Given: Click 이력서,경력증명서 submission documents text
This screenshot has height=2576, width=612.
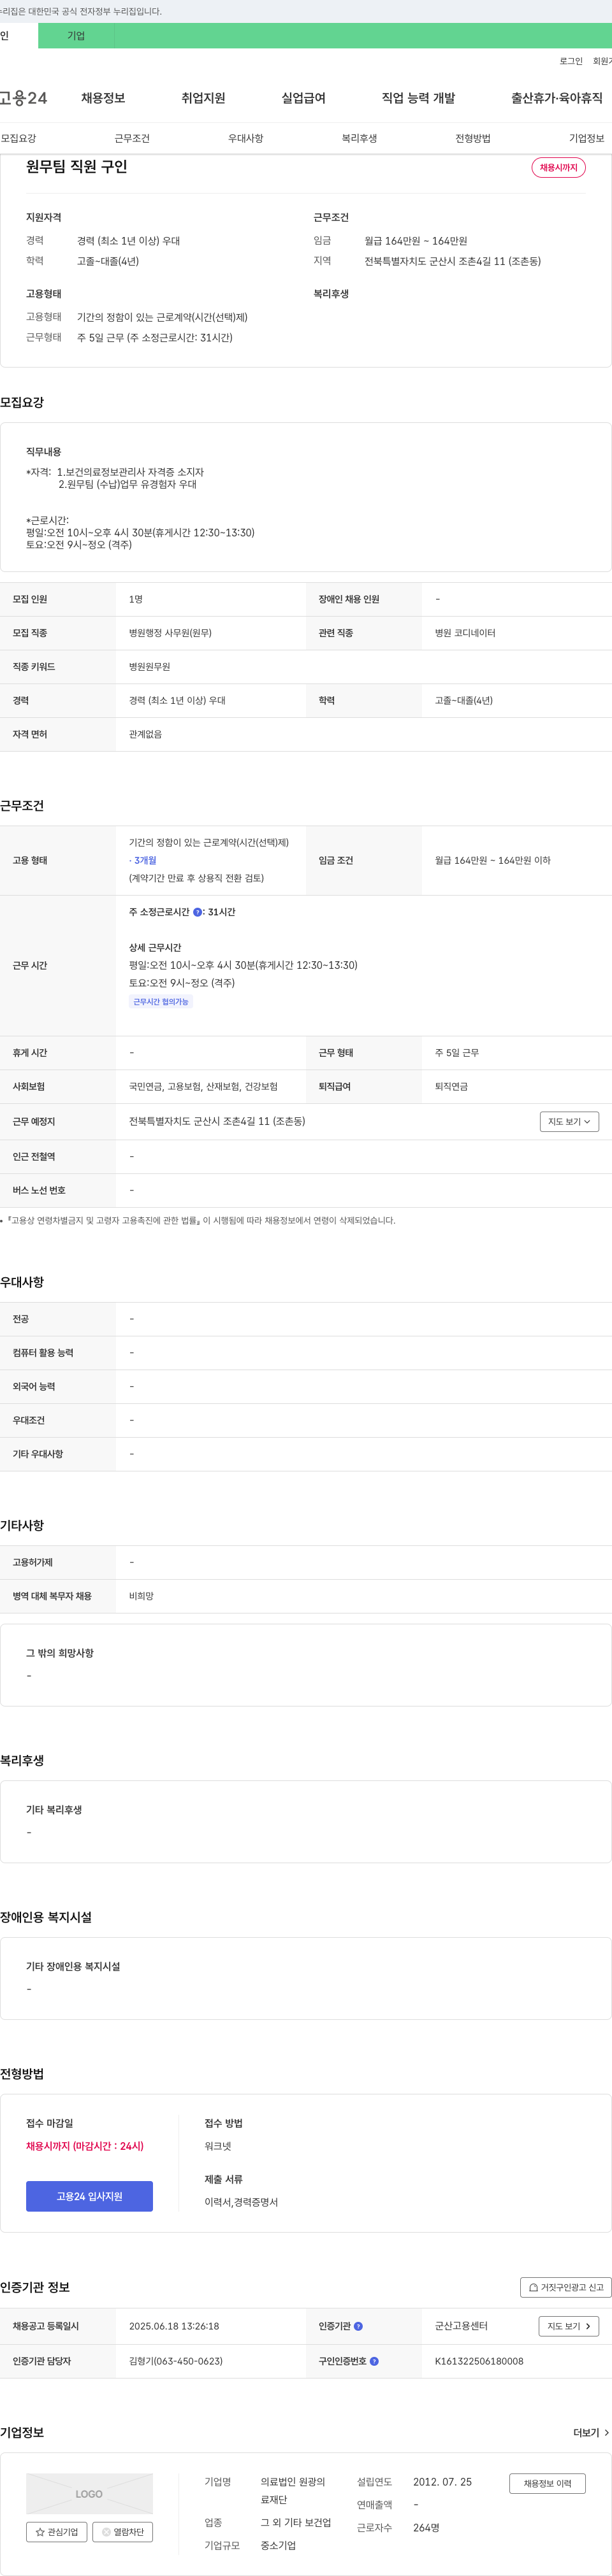Looking at the screenshot, I should pos(241,2202).
